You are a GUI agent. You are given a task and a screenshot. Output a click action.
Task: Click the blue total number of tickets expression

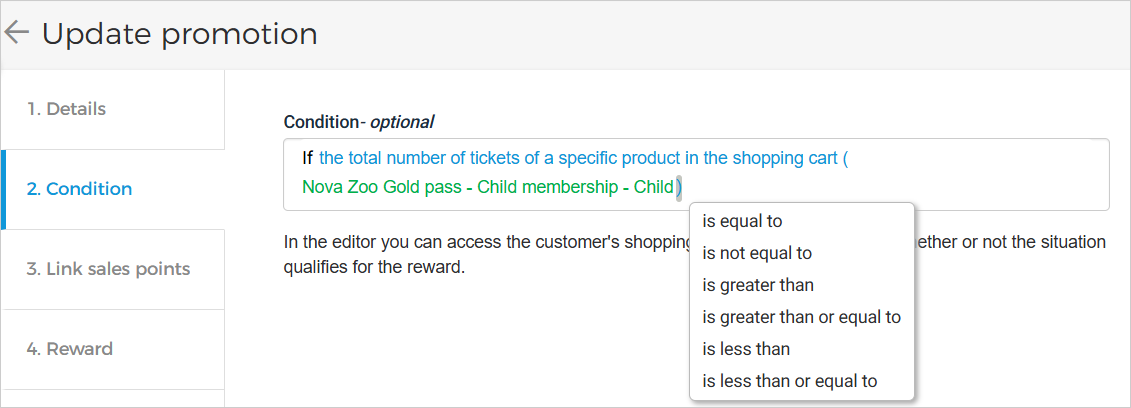(578, 159)
